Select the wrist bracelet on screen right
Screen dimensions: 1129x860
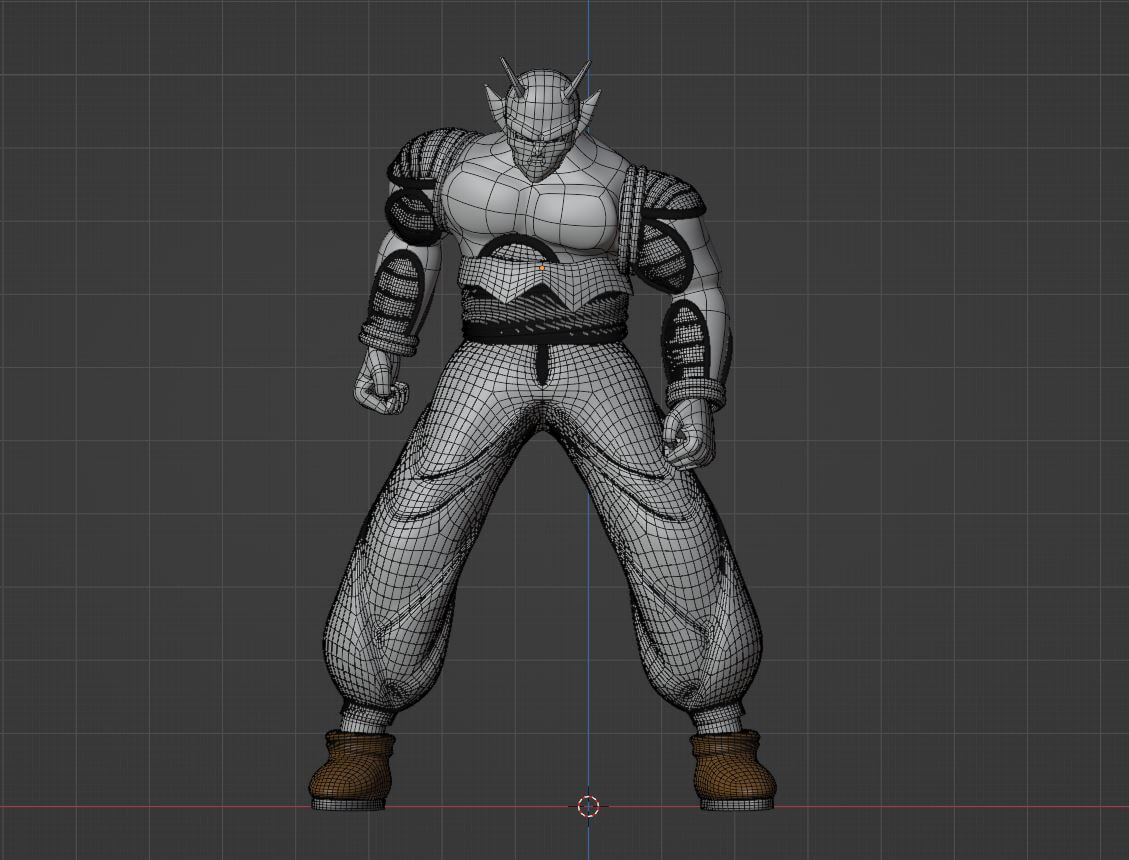696,393
